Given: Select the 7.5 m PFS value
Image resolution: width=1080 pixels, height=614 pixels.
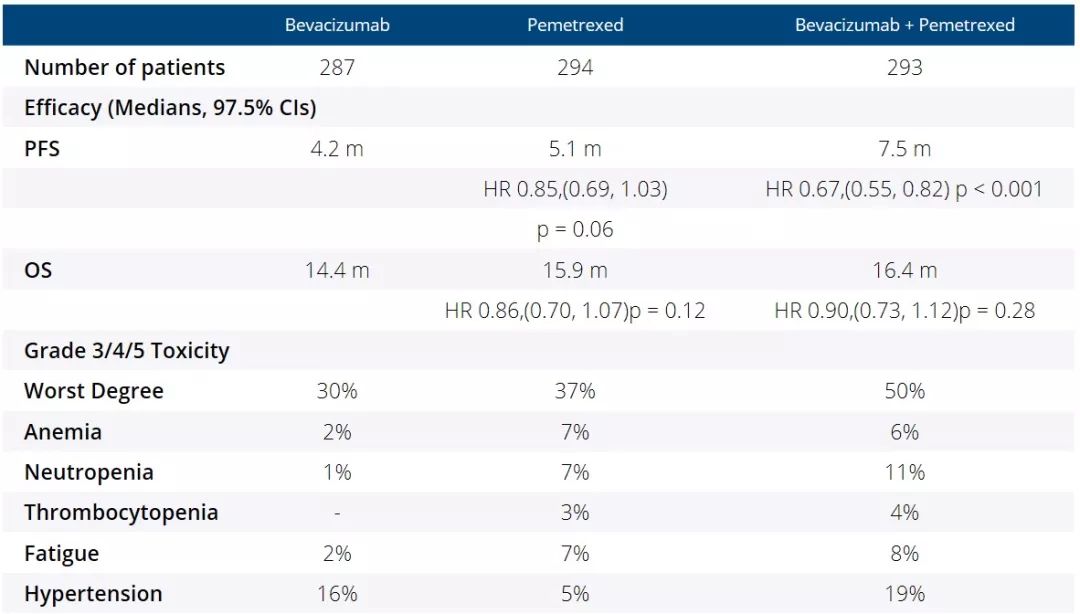Looking at the screenshot, I should (904, 149).
